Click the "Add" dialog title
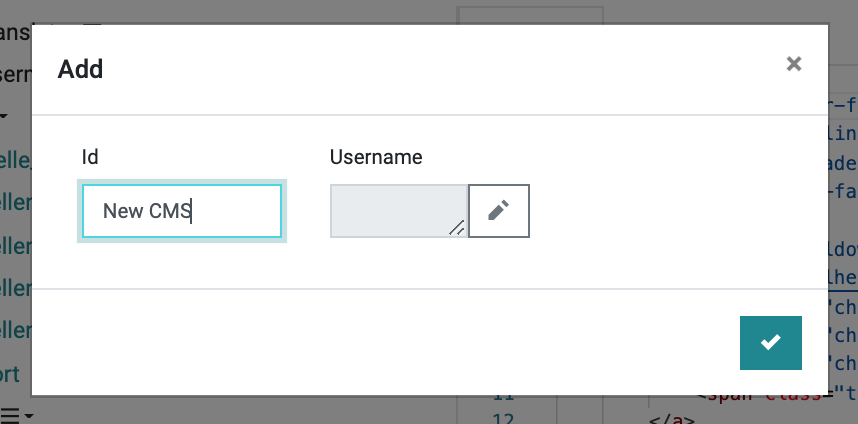Viewport: 858px width, 424px height. click(x=80, y=69)
